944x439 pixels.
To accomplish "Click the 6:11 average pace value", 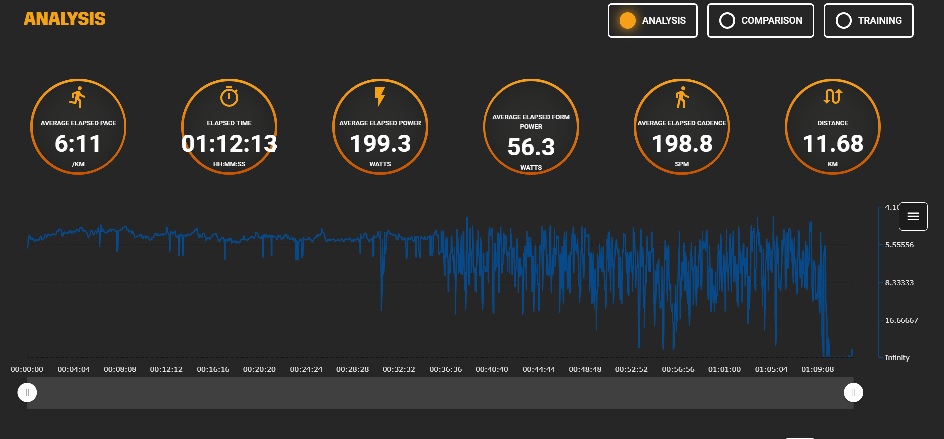I will coord(78,144).
